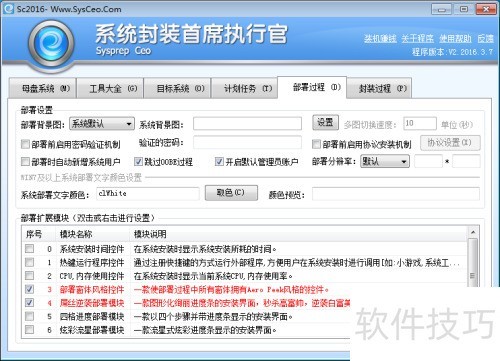
Task: Switch to the 工具大全 (G) tab
Action: [110, 89]
